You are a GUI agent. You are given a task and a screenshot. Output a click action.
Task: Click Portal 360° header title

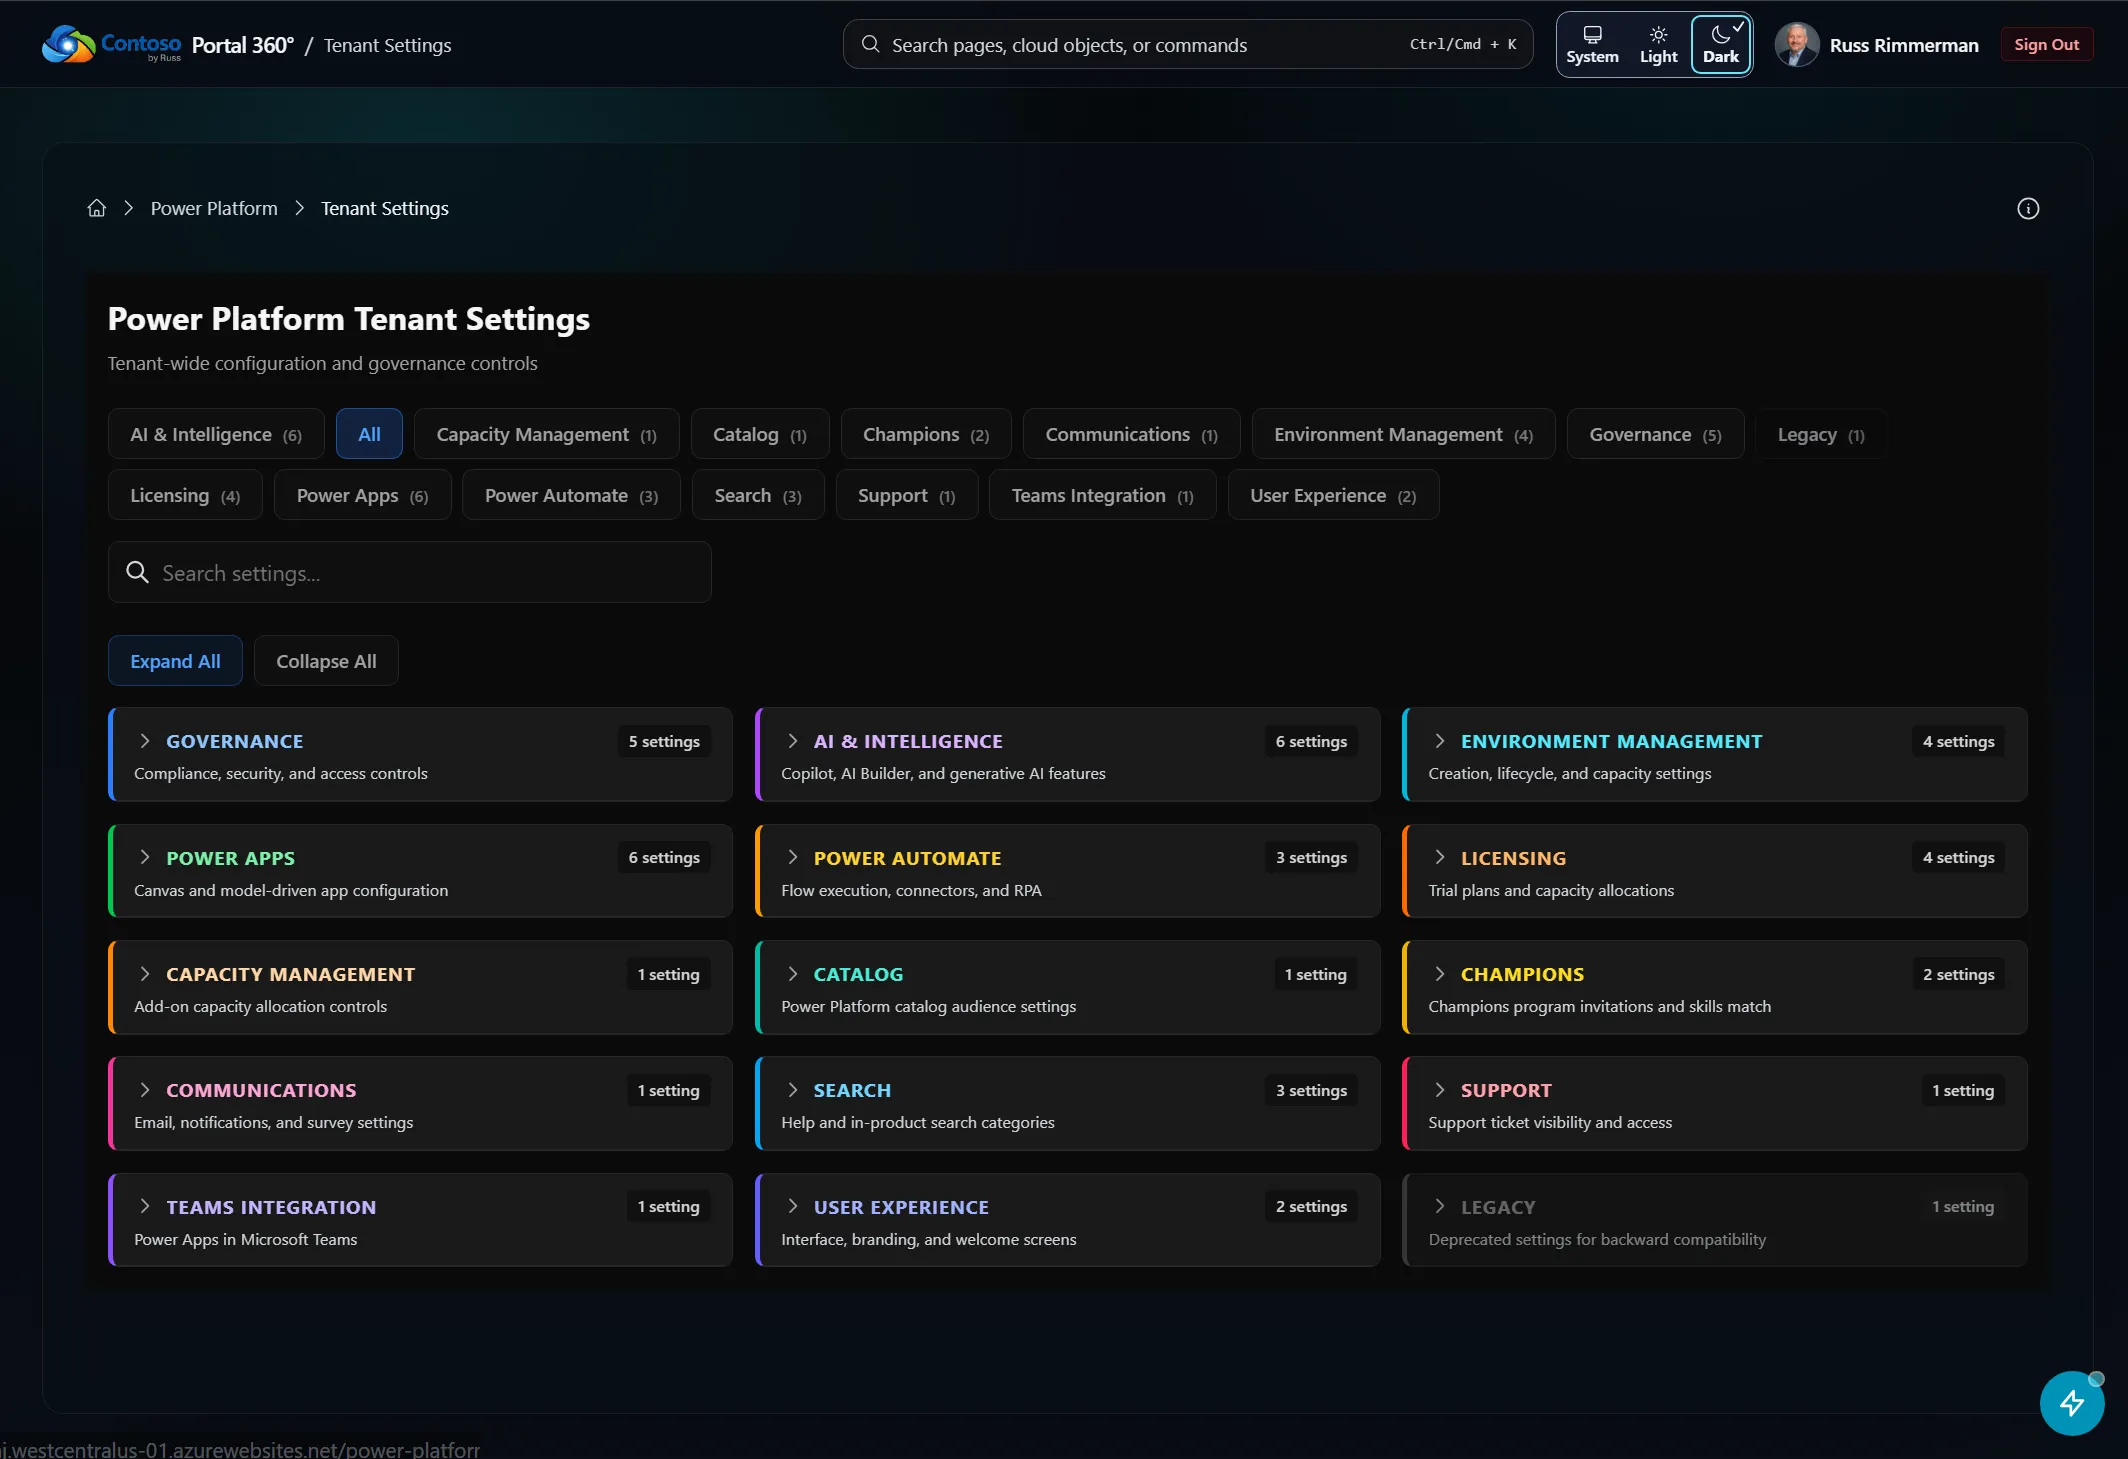point(242,45)
